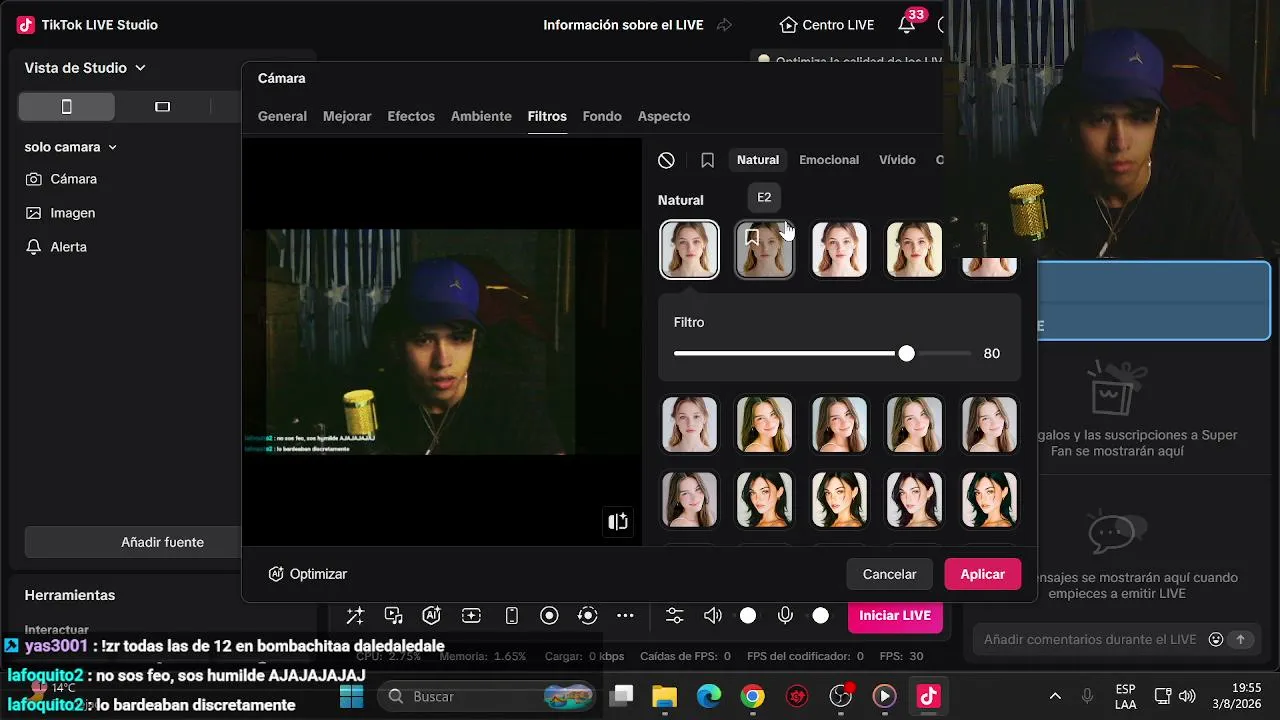Click the Optimizar button
This screenshot has width=1280, height=720.
coord(308,574)
